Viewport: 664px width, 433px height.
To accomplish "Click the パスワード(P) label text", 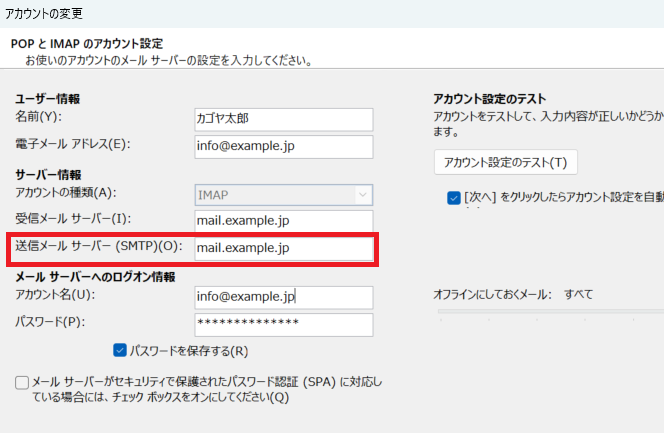I will (x=48, y=322).
